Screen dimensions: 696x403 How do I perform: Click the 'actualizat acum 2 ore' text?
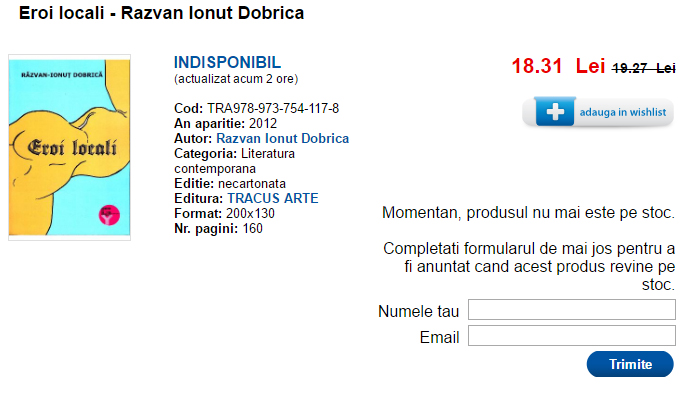[x=236, y=78]
